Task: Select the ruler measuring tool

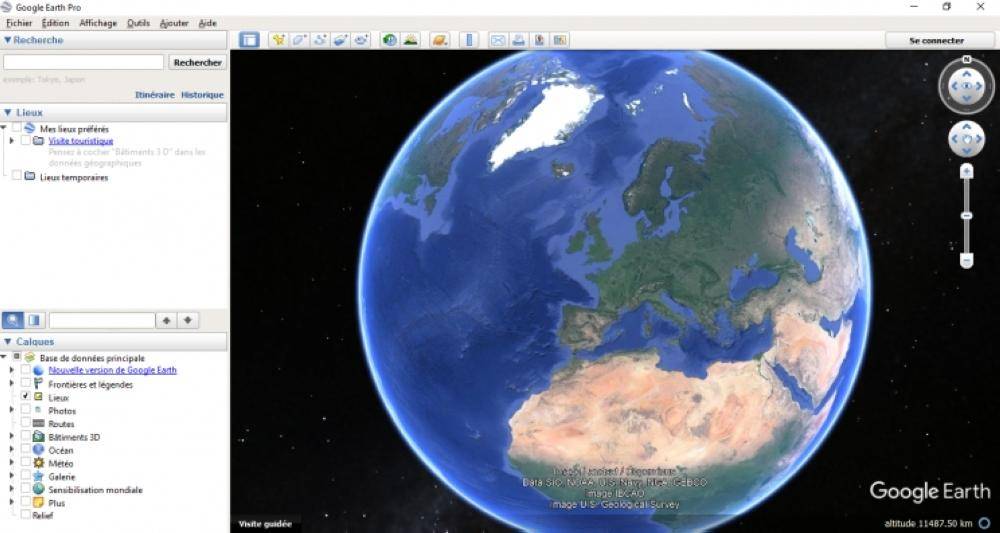Action: [469, 40]
